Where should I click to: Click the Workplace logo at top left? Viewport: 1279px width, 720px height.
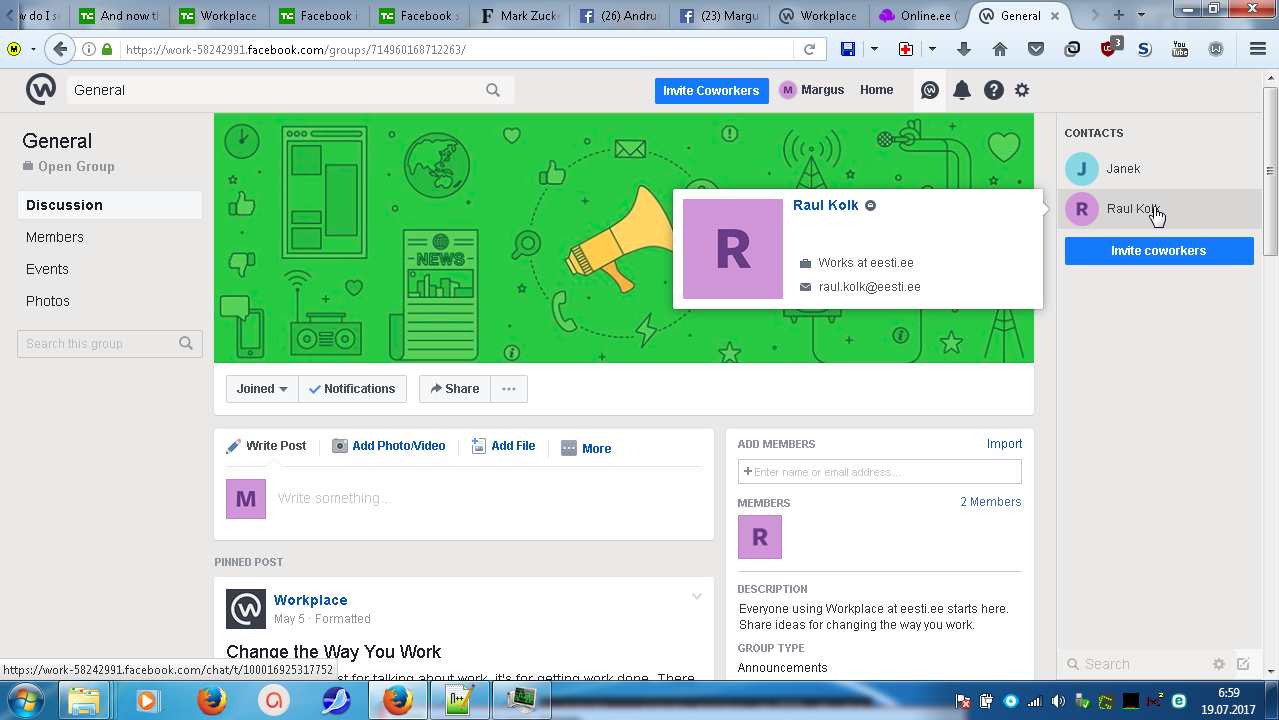(x=41, y=90)
